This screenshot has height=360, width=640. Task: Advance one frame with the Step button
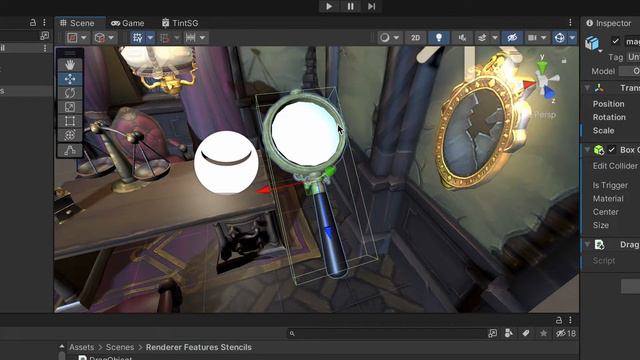(x=371, y=7)
